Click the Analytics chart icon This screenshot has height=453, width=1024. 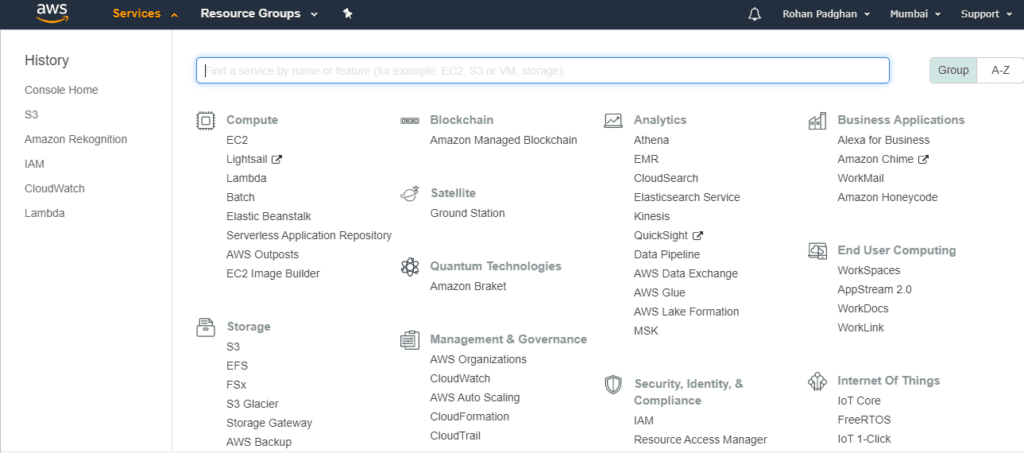[613, 121]
